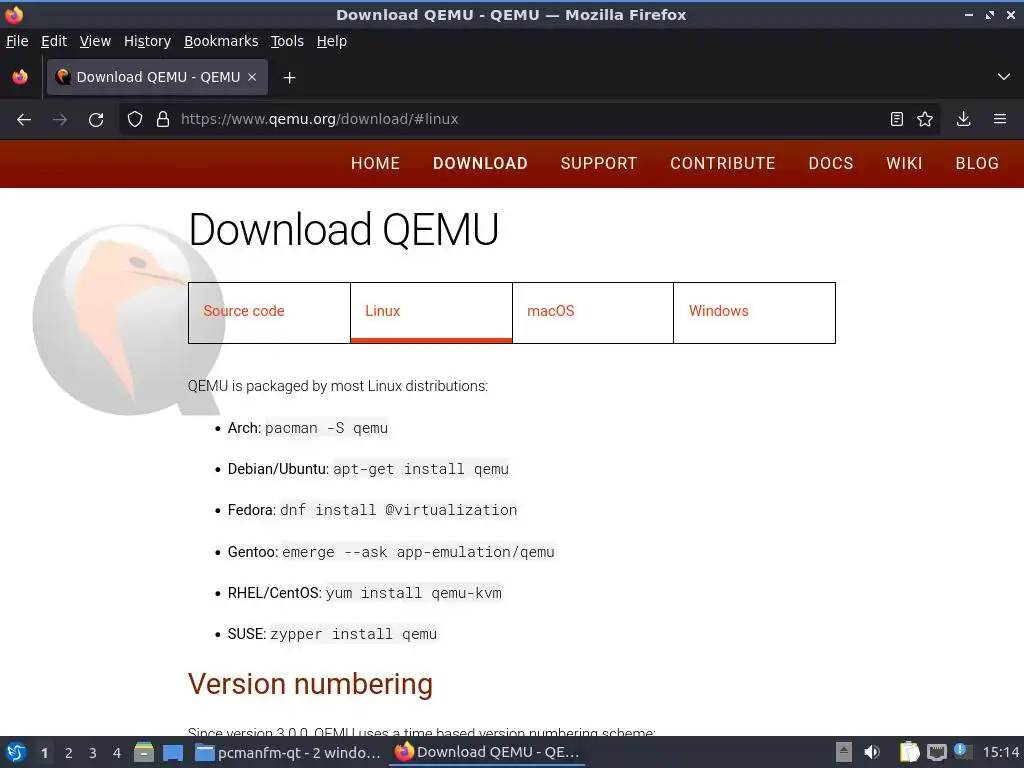Image resolution: width=1024 pixels, height=768 pixels.
Task: Open the Firefox View pinned icon
Action: [20, 77]
